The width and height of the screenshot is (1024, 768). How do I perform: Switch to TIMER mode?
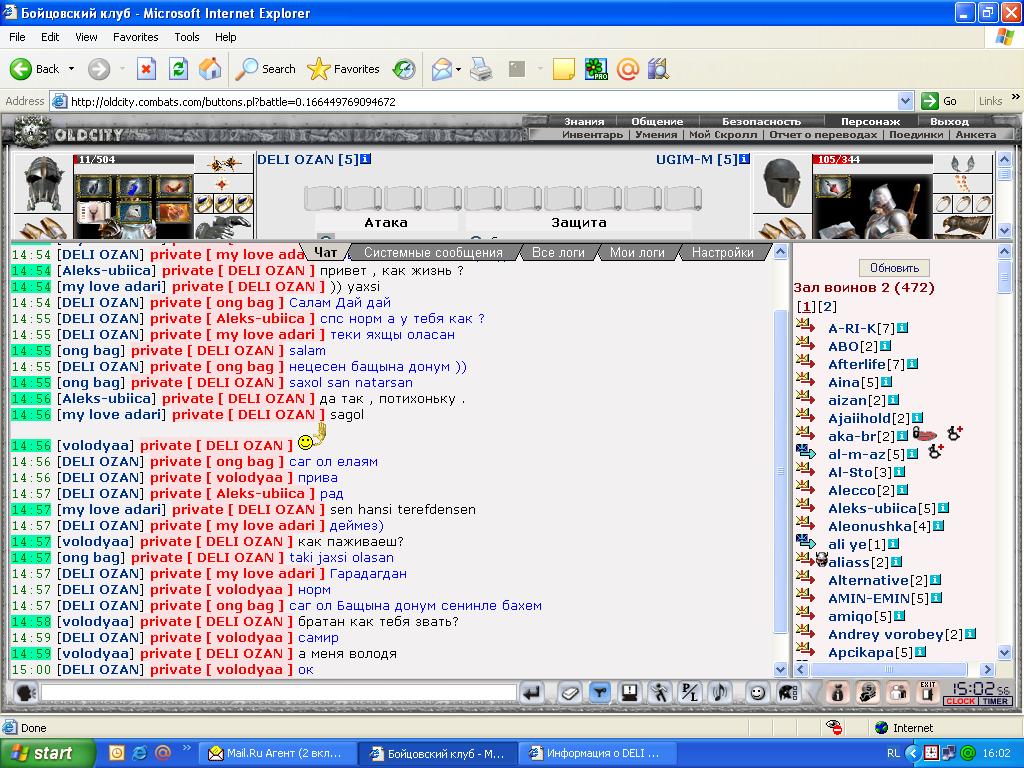click(x=995, y=701)
